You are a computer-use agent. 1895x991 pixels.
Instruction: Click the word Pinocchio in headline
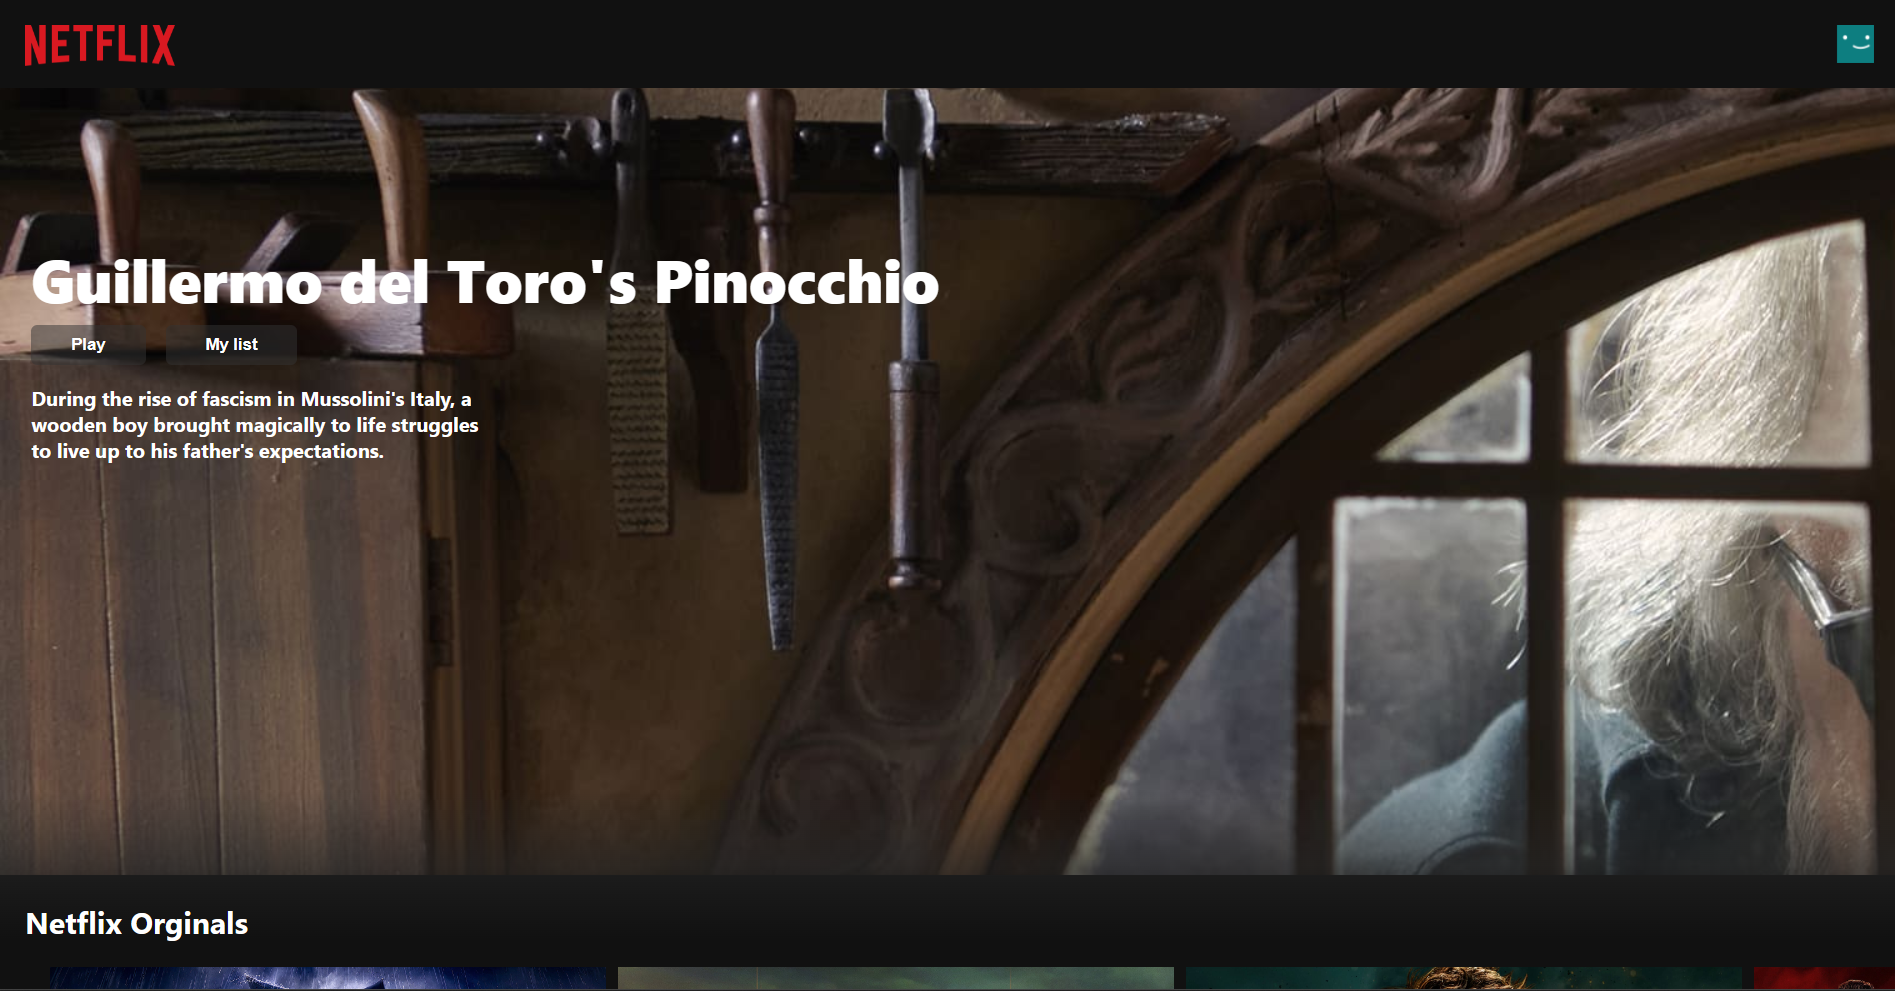[x=797, y=282]
